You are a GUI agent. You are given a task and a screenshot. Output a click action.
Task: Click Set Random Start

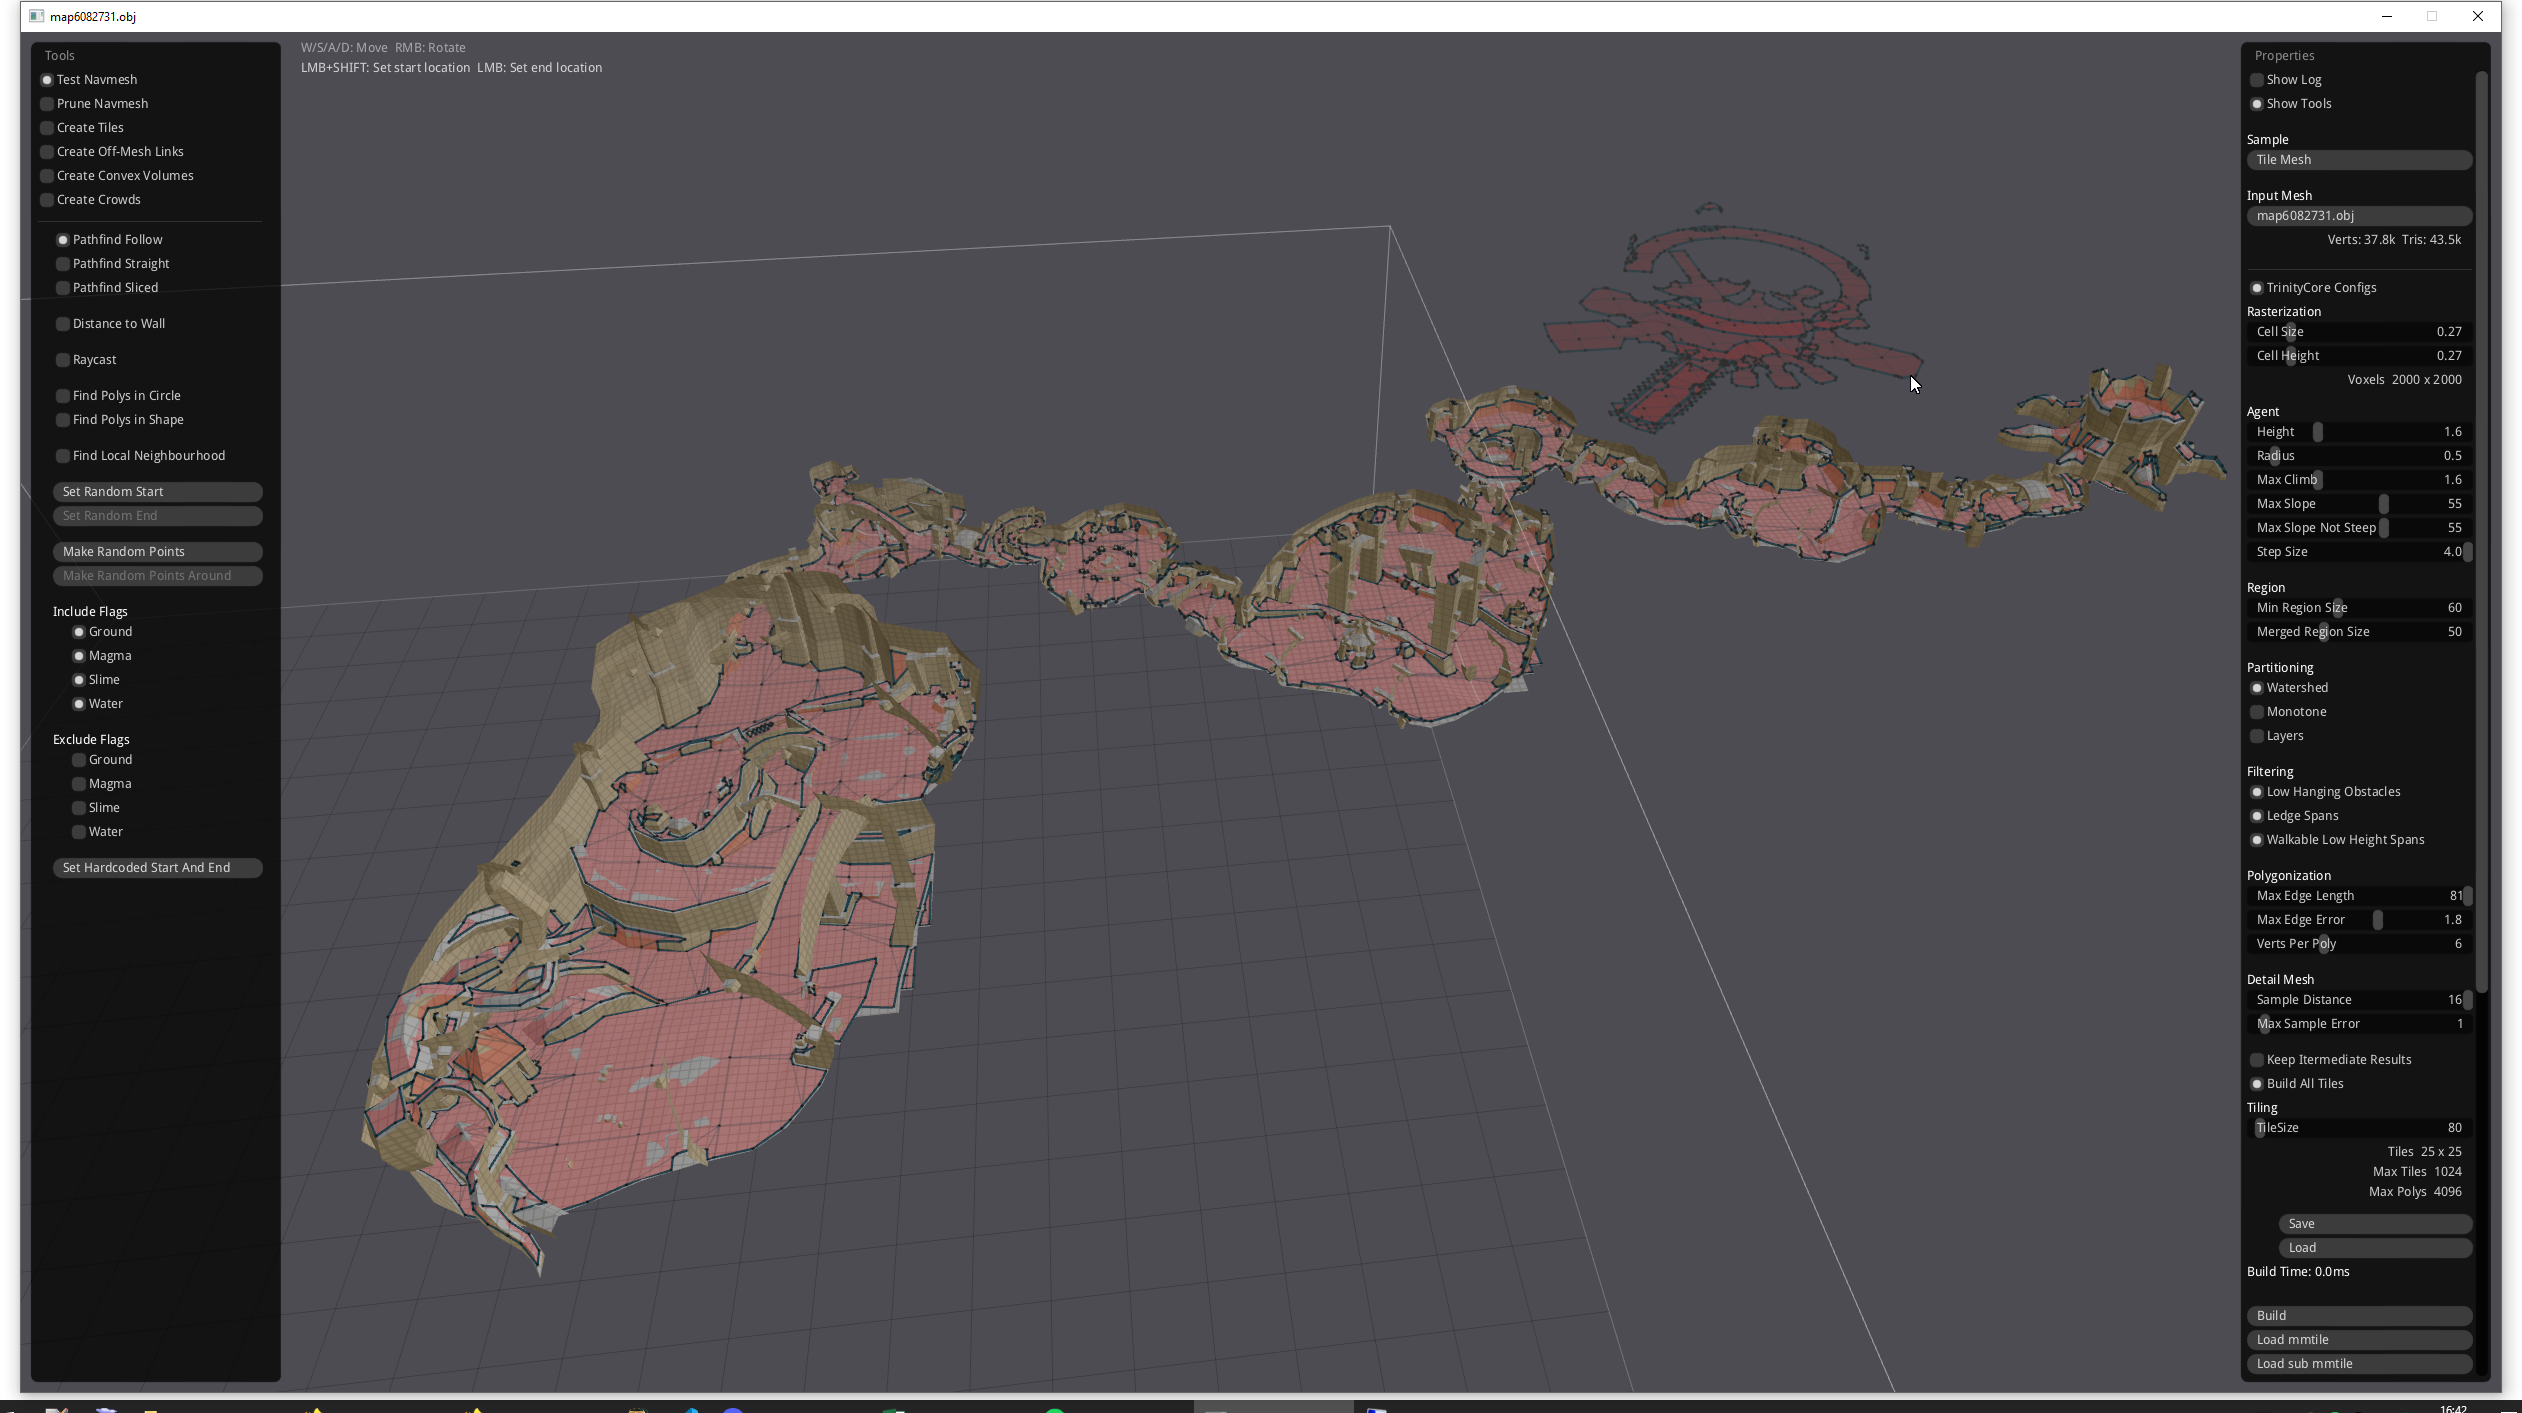[x=157, y=491]
